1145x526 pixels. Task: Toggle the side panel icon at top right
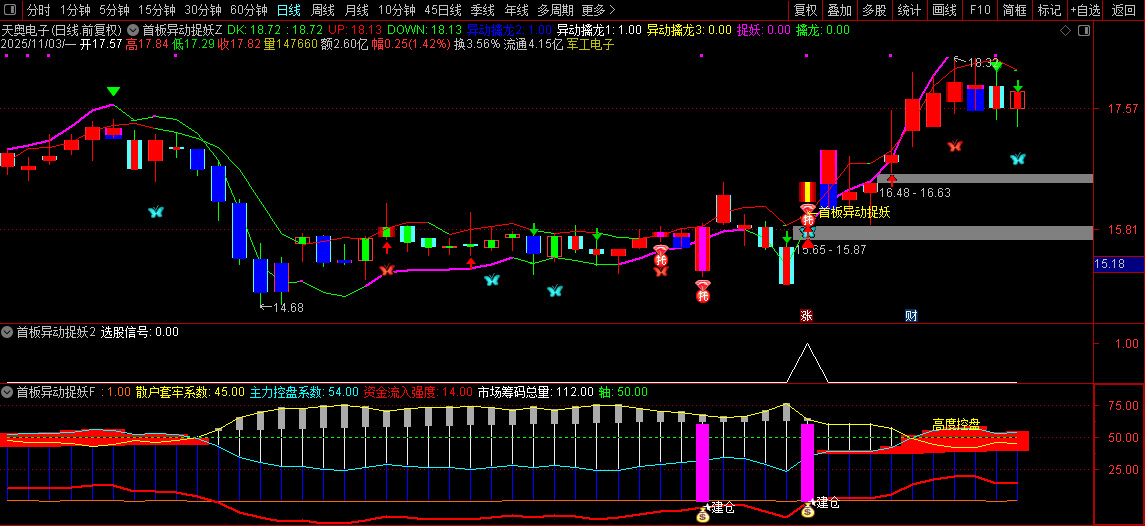click(1084, 31)
